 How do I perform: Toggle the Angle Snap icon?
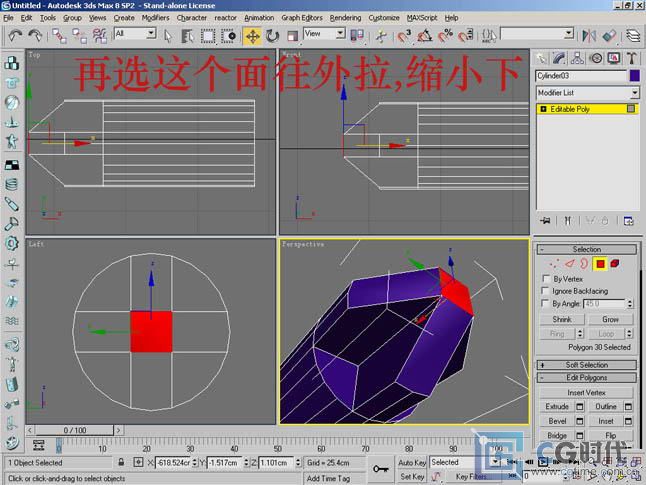(424, 36)
